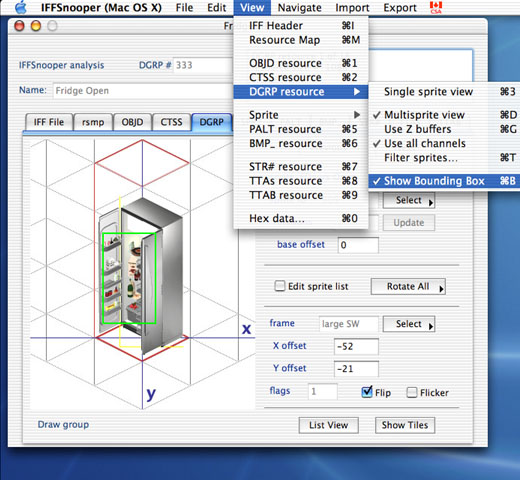This screenshot has height=480, width=520.
Task: Switch to the CTSS tab
Action: [x=171, y=122]
